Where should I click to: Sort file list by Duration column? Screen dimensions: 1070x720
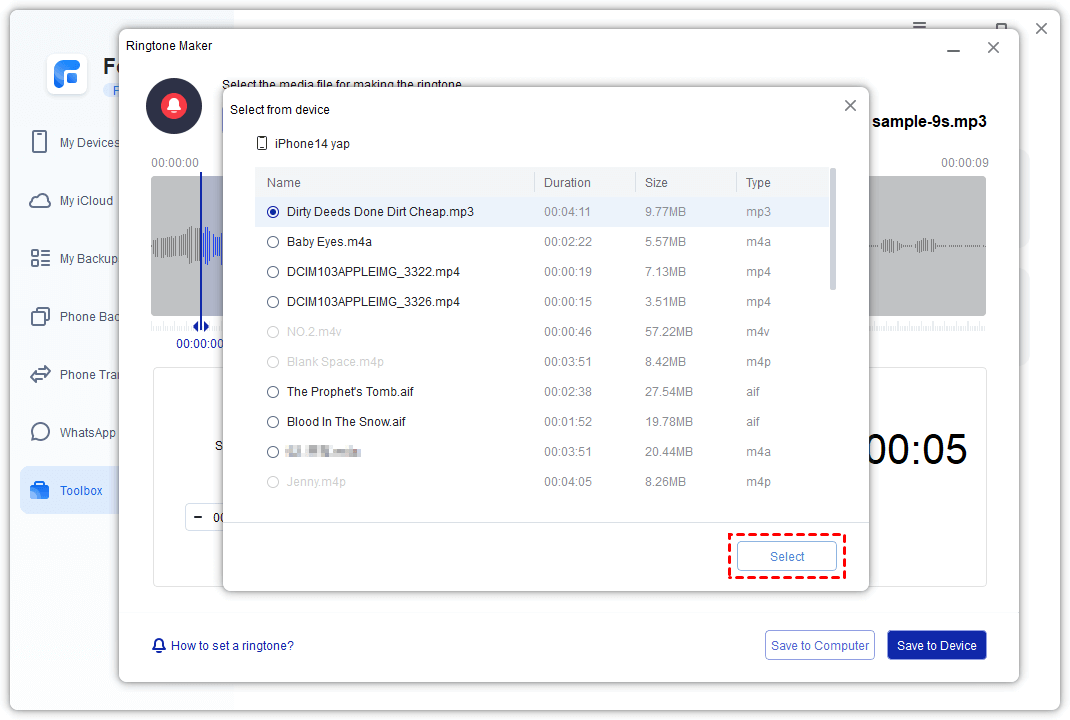pos(567,183)
